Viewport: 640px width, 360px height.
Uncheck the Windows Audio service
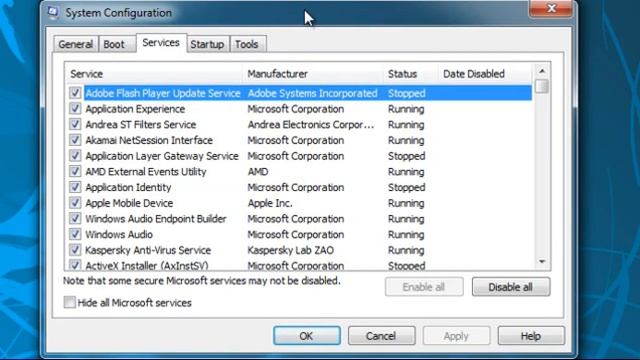(x=75, y=234)
